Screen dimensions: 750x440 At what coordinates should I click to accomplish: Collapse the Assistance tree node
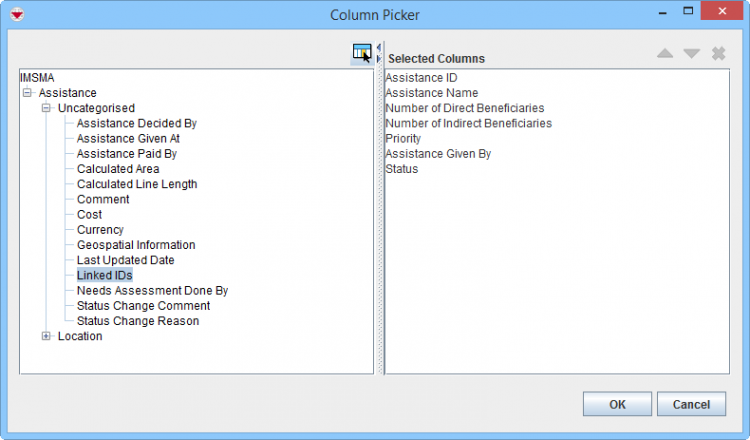click(27, 93)
